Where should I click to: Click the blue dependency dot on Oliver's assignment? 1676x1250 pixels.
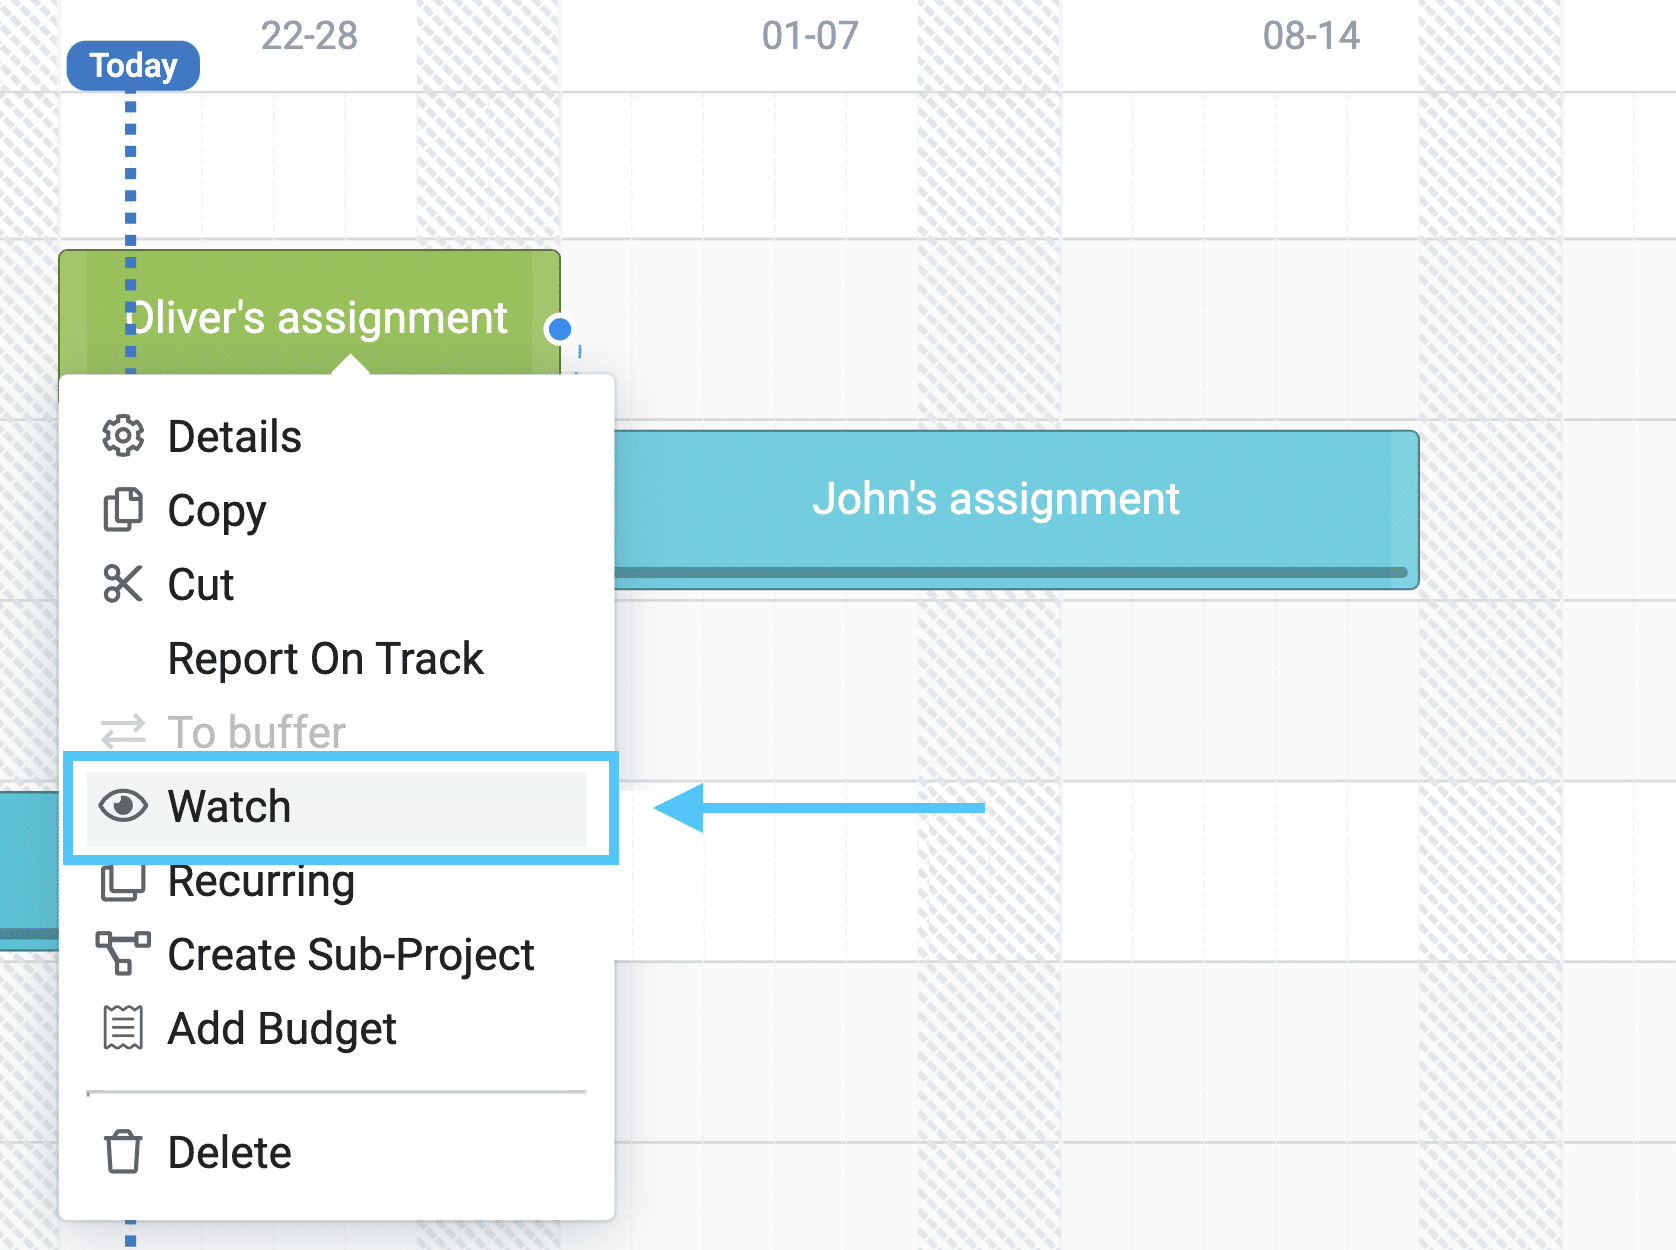tap(560, 329)
